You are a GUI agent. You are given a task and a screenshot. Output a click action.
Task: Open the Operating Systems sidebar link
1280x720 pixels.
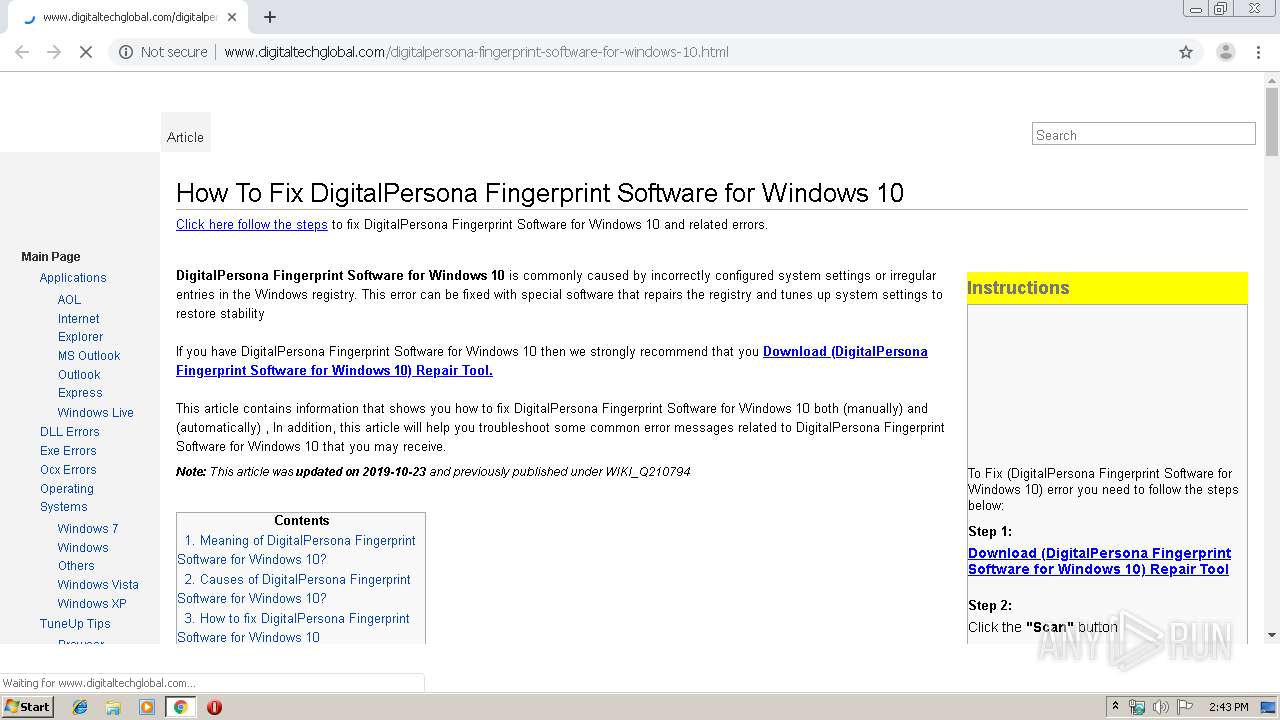click(x=66, y=498)
